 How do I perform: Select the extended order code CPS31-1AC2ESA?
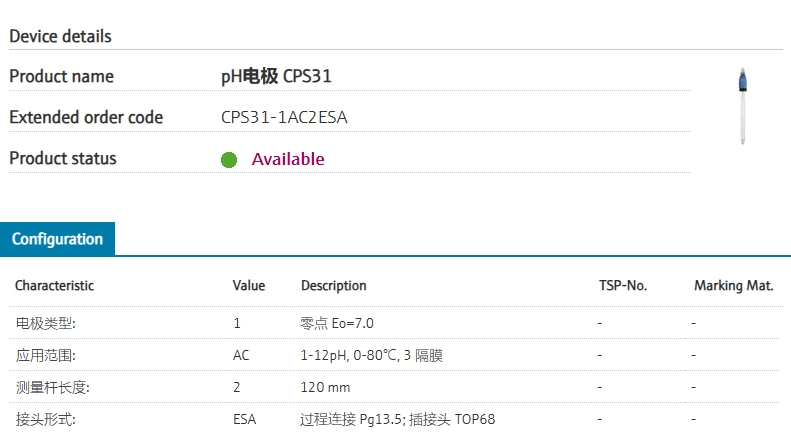point(284,118)
